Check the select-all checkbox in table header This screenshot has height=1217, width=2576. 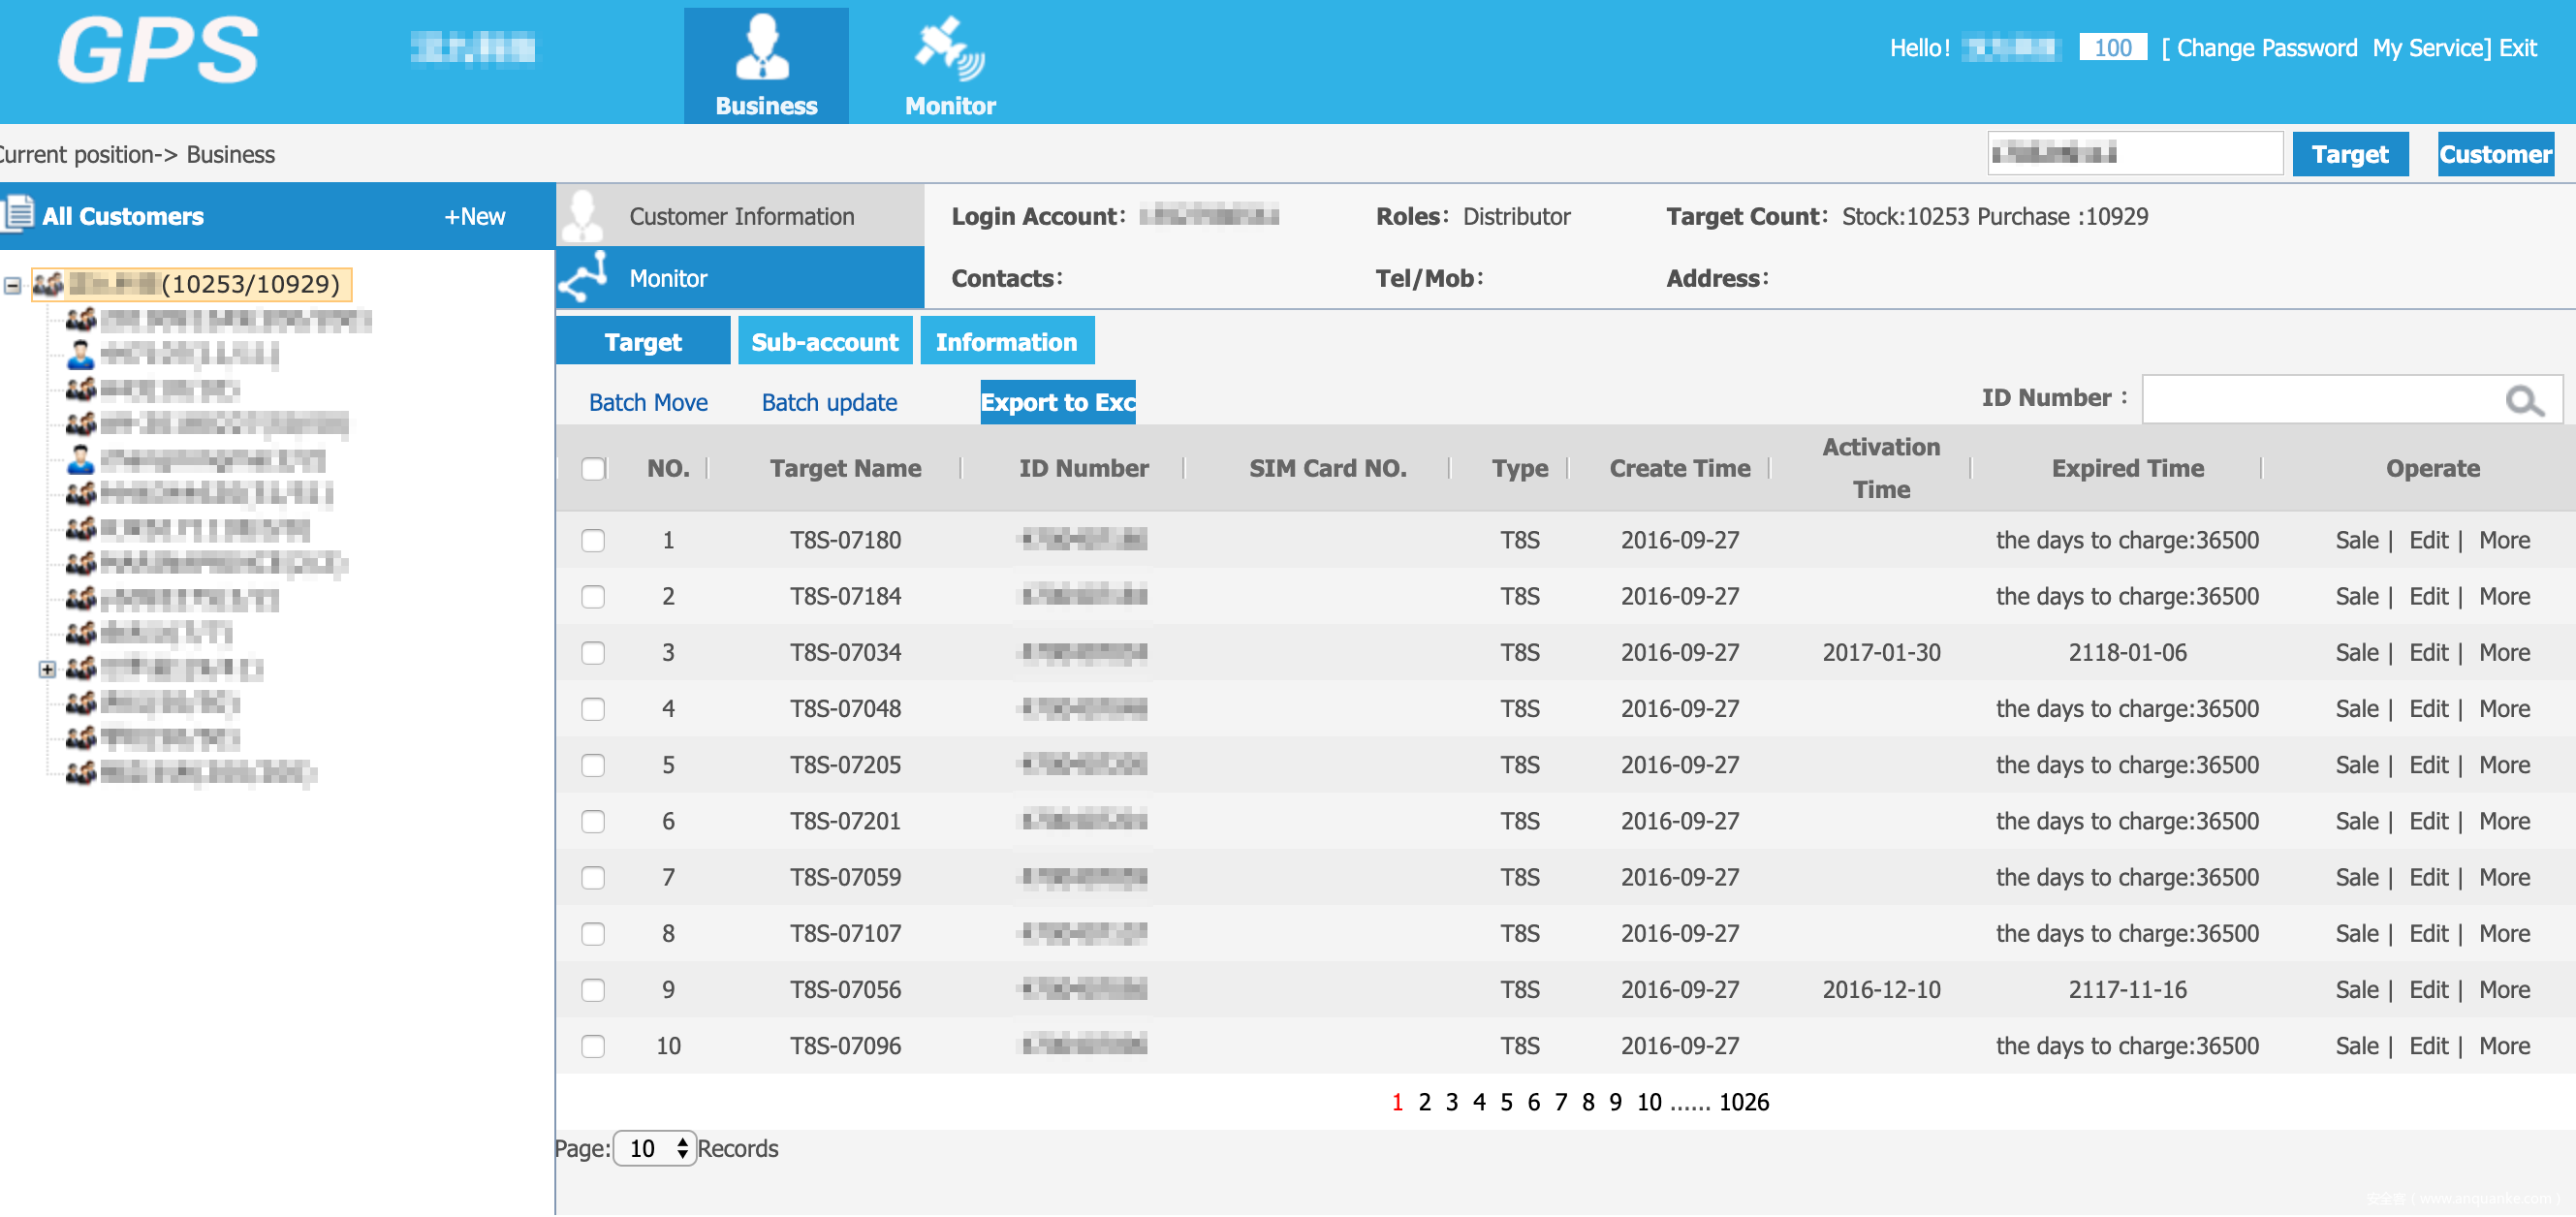point(593,468)
